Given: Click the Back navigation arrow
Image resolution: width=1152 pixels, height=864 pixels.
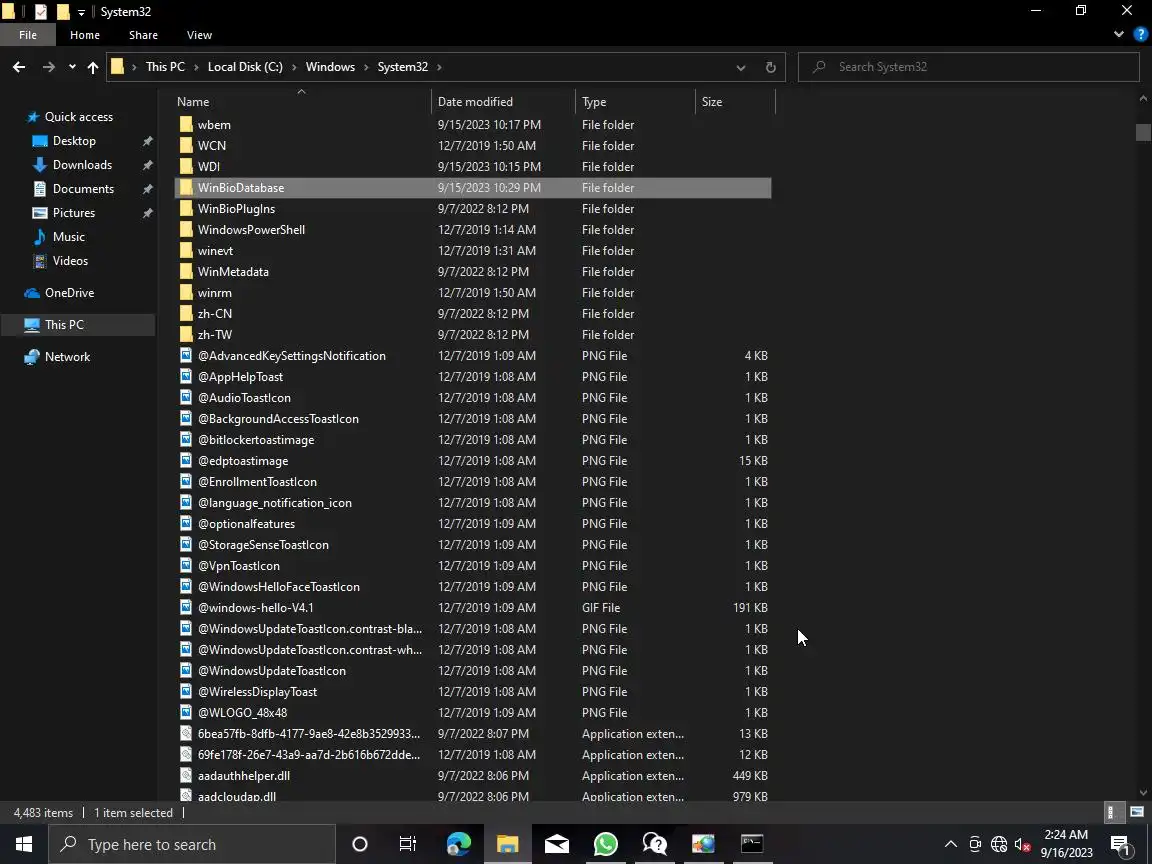Looking at the screenshot, I should tap(19, 67).
